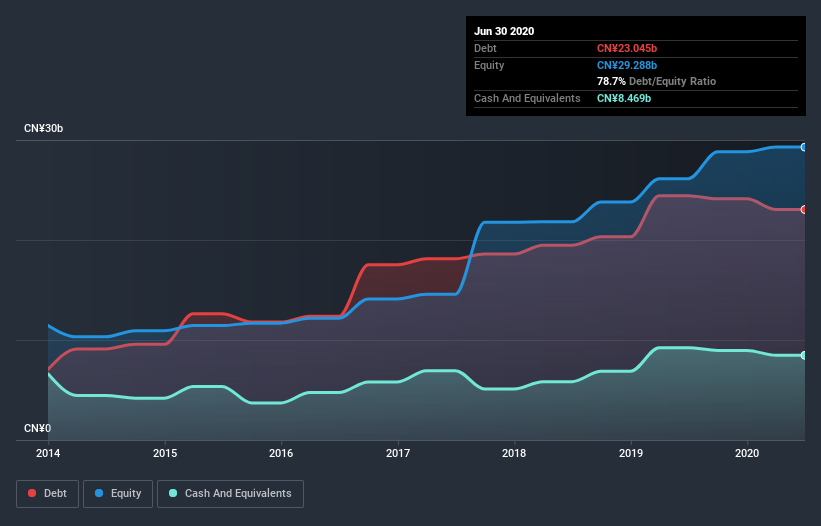The height and width of the screenshot is (526, 821).
Task: Click the red Debt legend dot
Action: (x=32, y=493)
